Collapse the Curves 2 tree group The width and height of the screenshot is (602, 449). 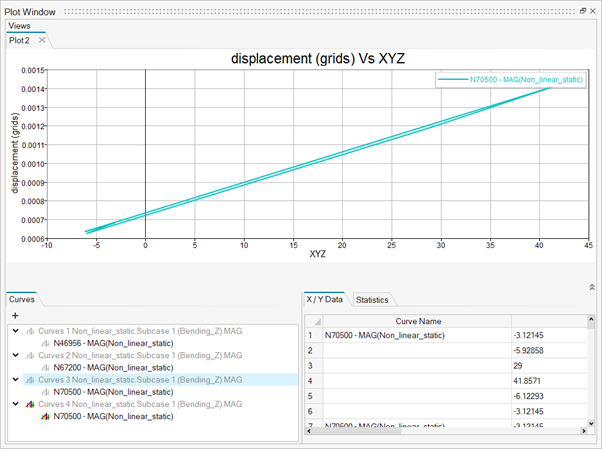point(14,355)
